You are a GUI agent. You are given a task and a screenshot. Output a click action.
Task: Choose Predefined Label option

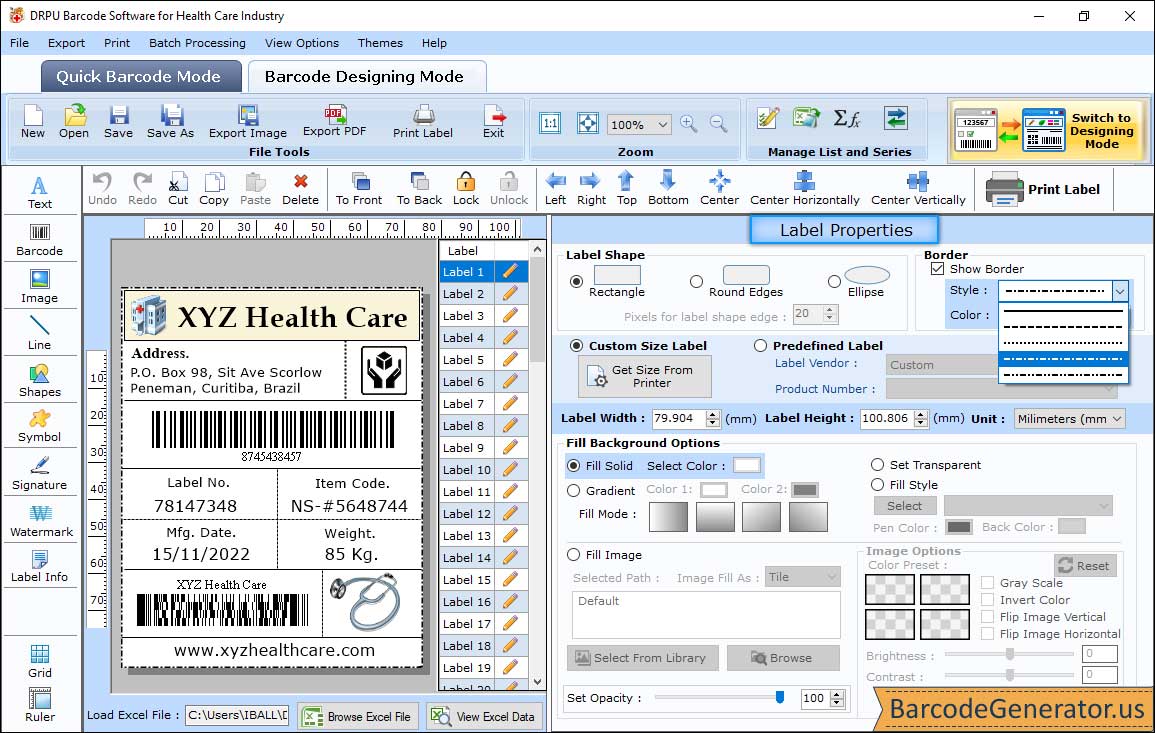760,346
